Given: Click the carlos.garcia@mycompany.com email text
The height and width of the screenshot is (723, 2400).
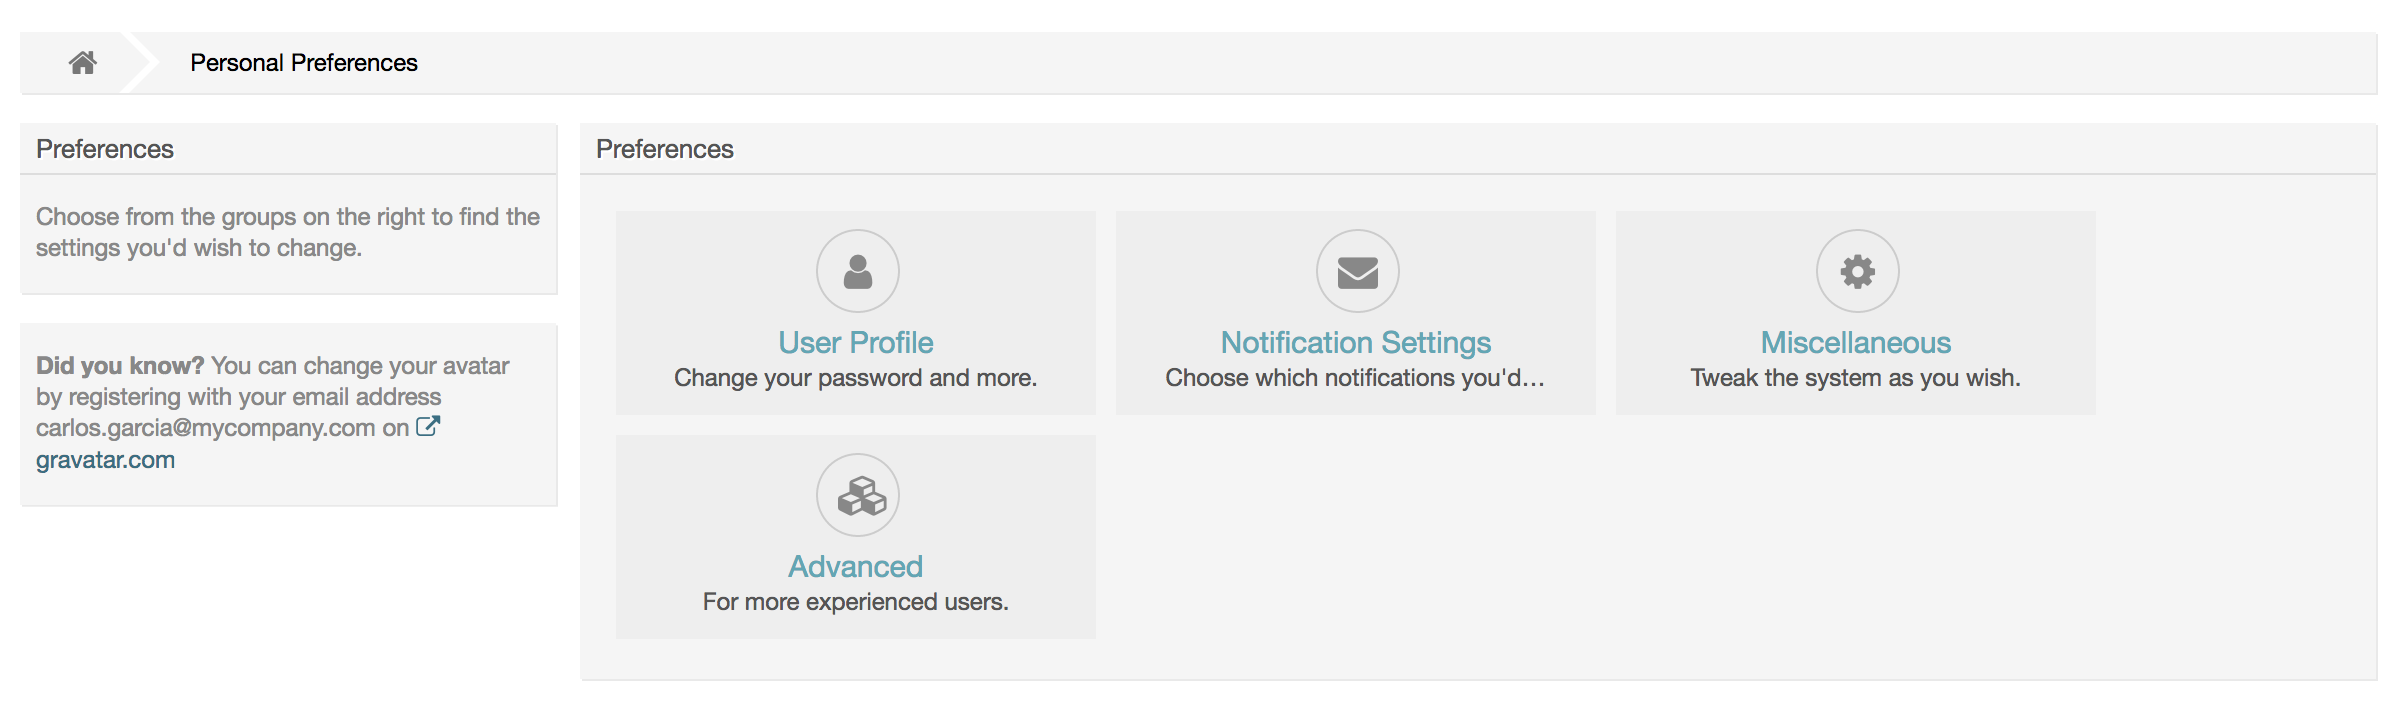Looking at the screenshot, I should point(205,428).
